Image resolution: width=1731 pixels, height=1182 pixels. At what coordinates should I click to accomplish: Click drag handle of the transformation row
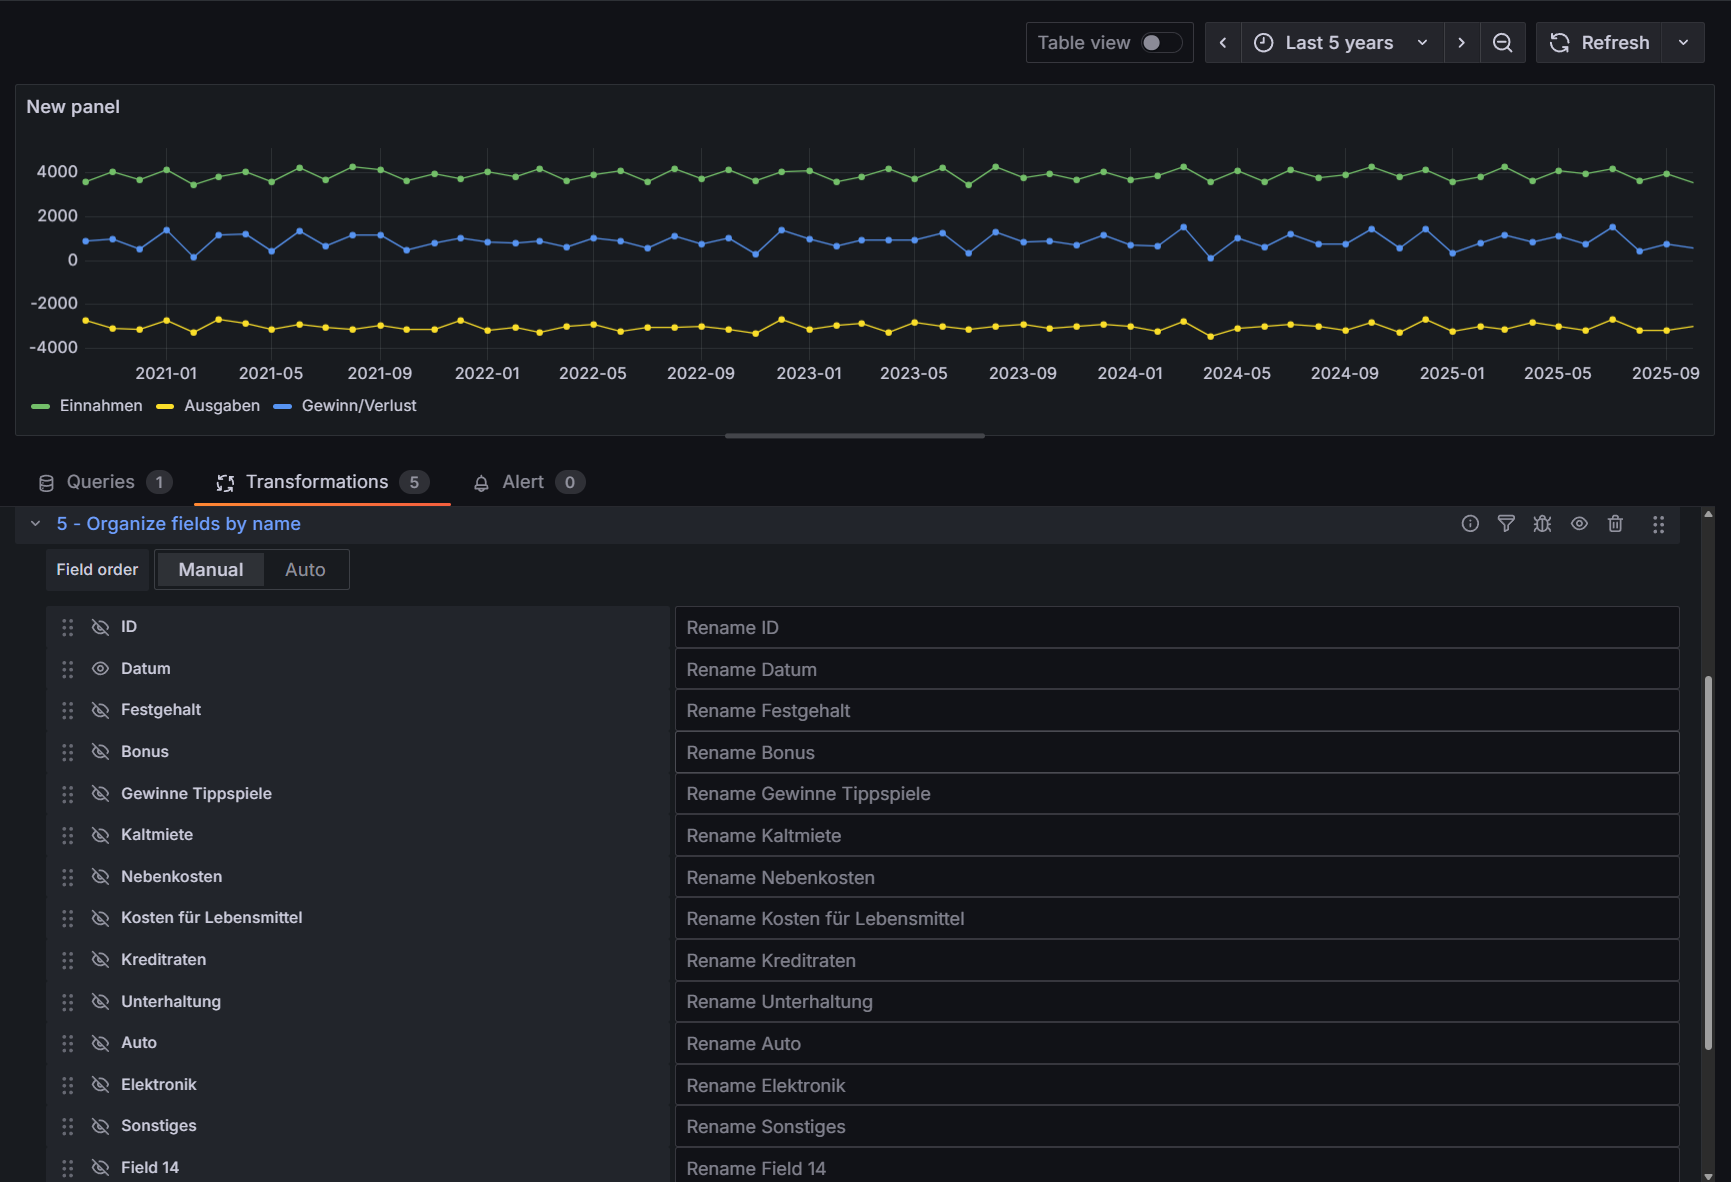coord(1658,524)
